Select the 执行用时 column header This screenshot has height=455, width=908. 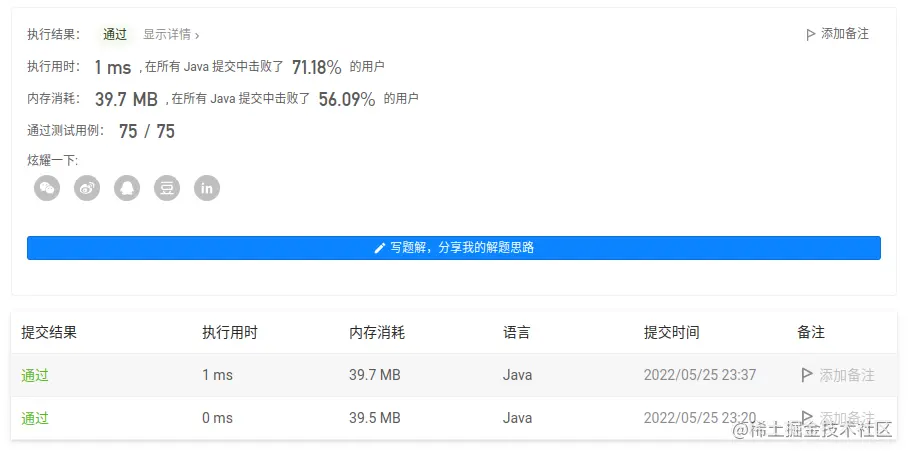(x=230, y=332)
